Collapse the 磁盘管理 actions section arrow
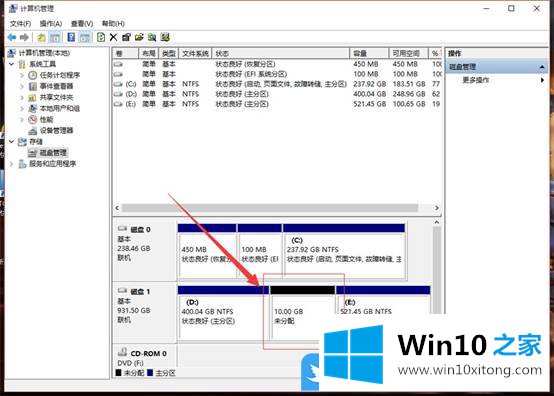Screen dimensions: 554x396 click(542, 67)
